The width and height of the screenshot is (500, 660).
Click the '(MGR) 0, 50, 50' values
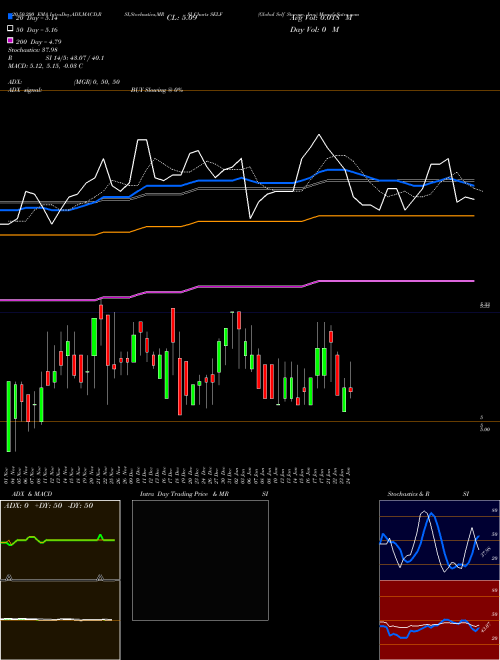click(97, 82)
